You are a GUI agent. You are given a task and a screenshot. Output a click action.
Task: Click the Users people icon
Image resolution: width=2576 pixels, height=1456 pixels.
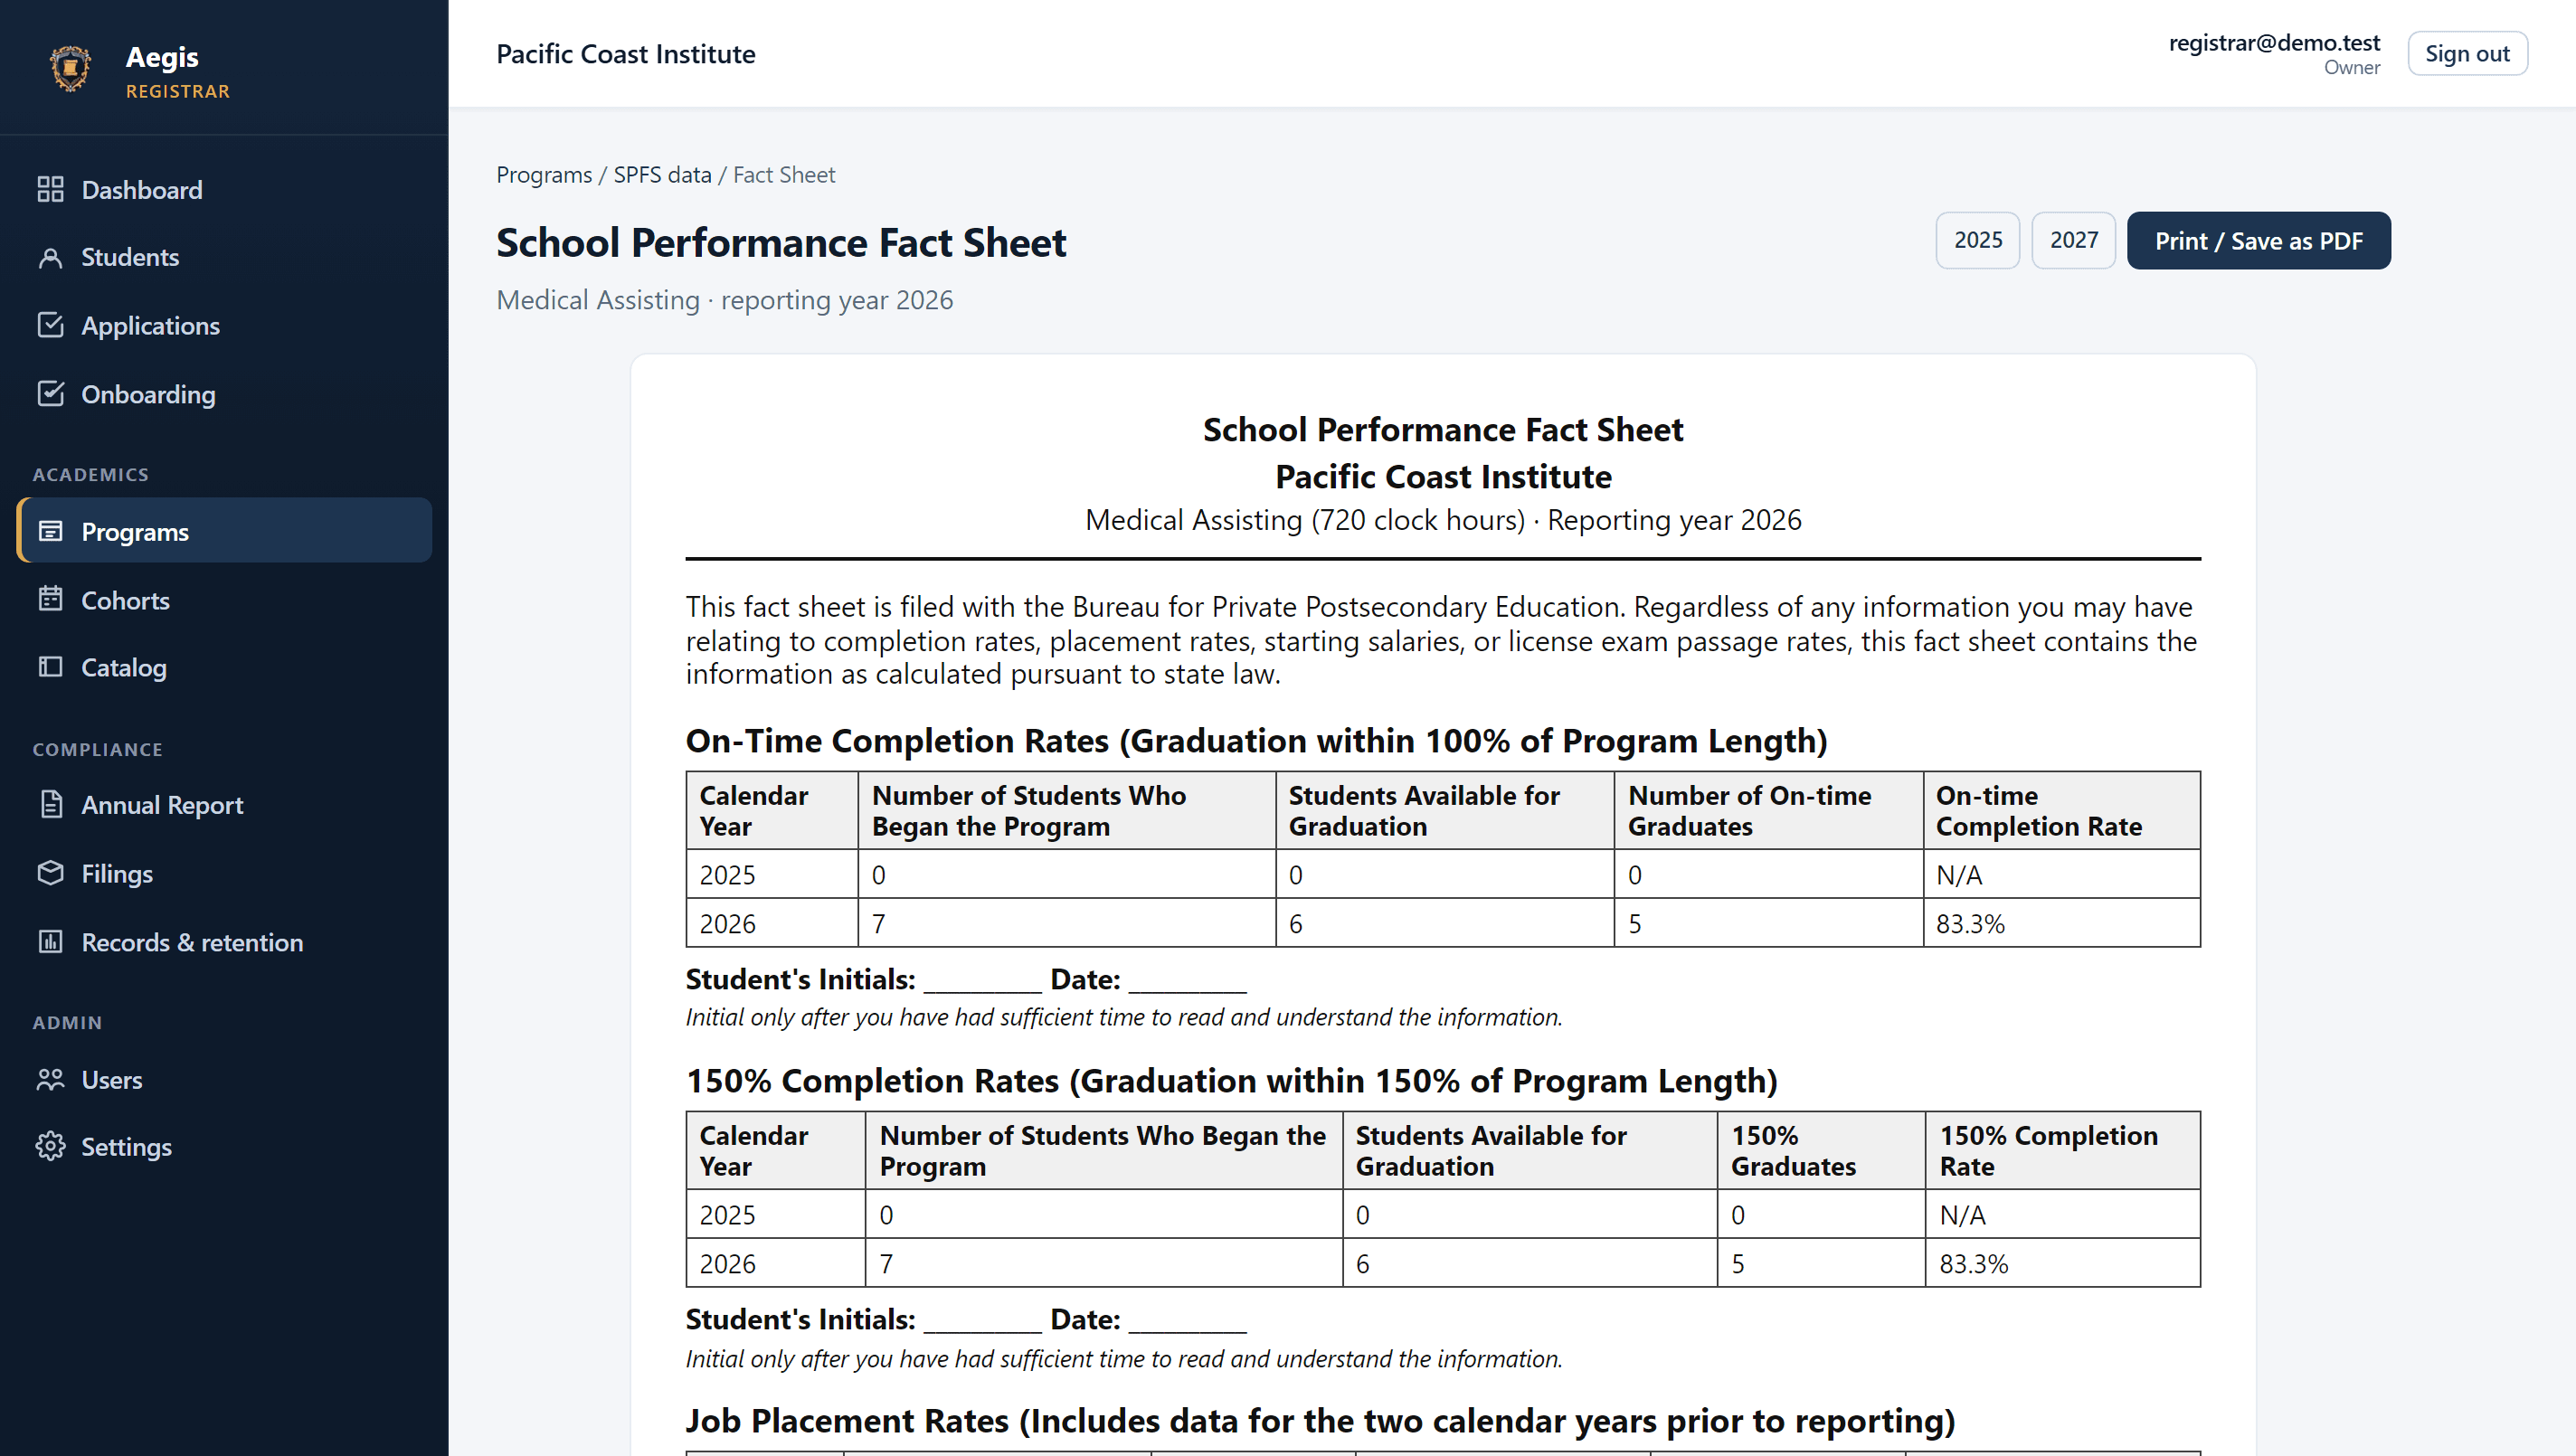[x=50, y=1079]
